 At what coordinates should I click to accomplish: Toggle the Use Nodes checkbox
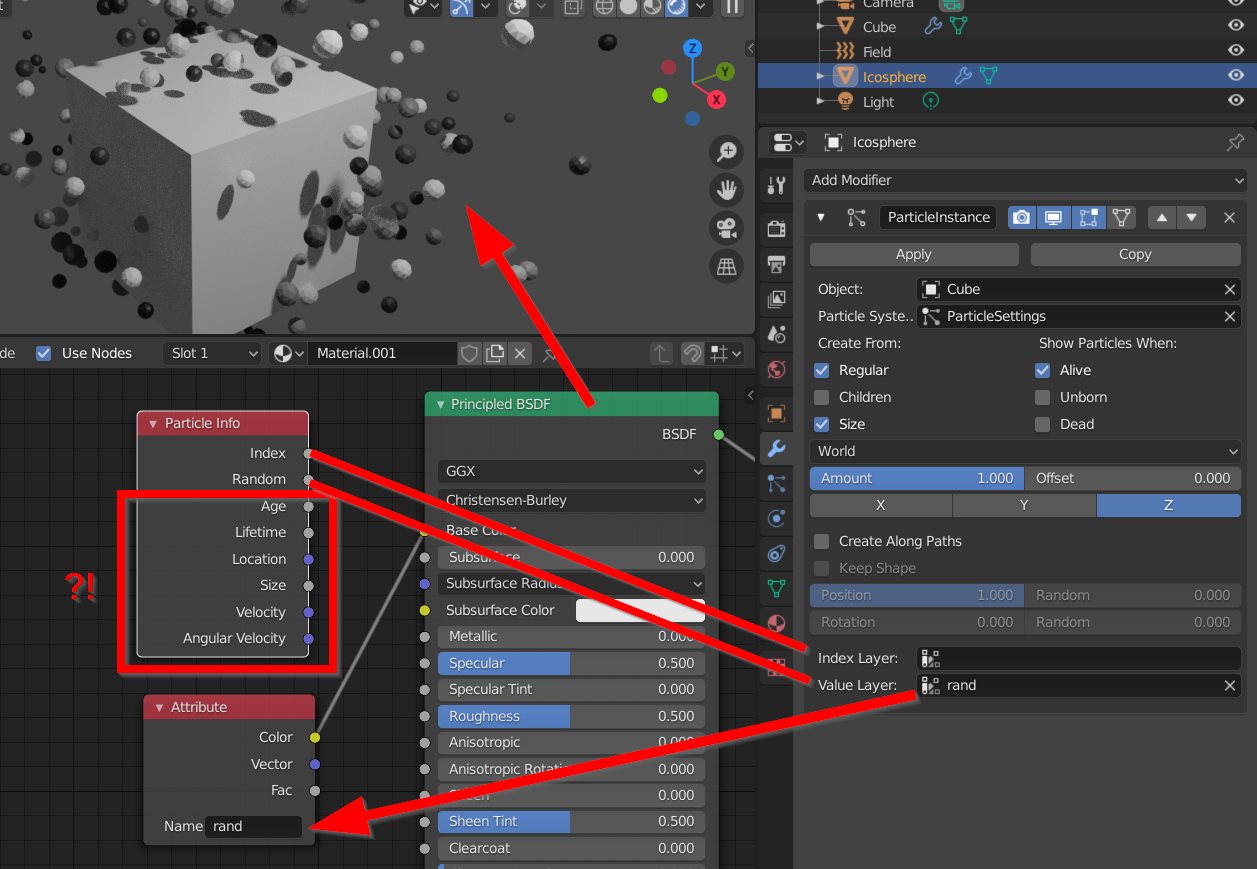[44, 353]
